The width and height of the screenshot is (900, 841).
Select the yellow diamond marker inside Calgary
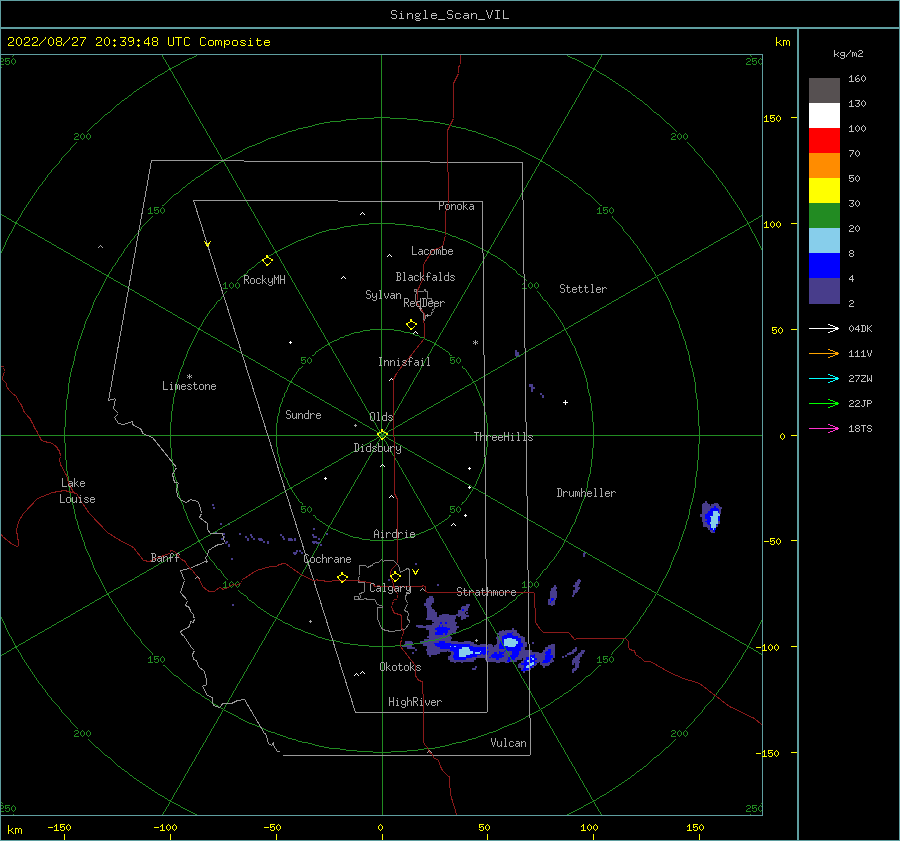[395, 576]
